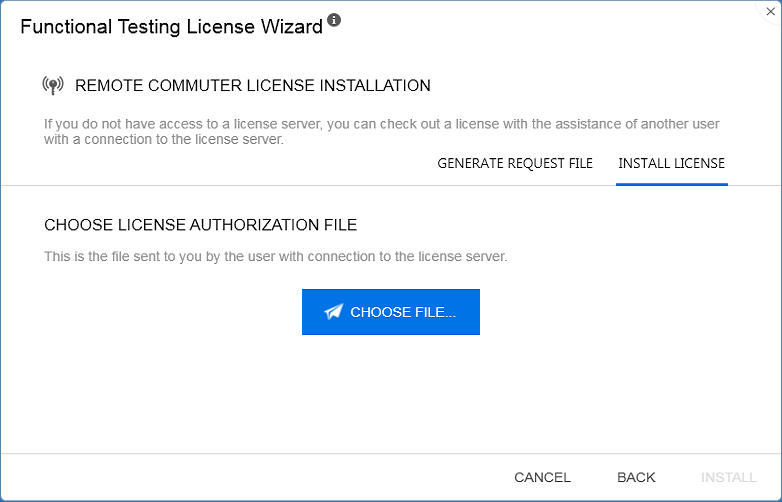Click the blank footer area left of Cancel
Screen dimensions: 782x502
click(250, 477)
